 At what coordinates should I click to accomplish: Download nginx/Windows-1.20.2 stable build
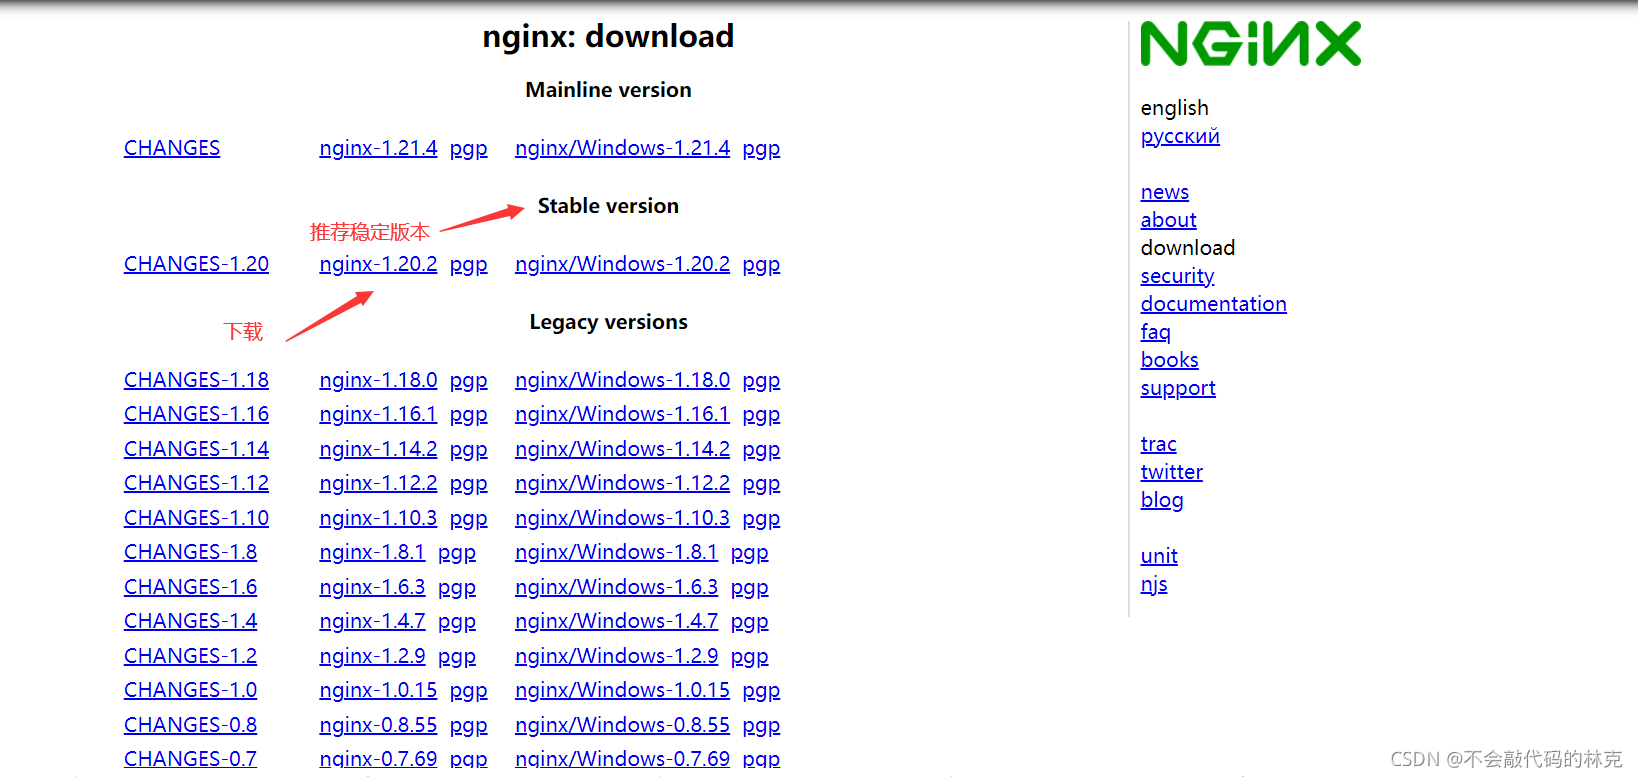pyautogui.click(x=622, y=264)
